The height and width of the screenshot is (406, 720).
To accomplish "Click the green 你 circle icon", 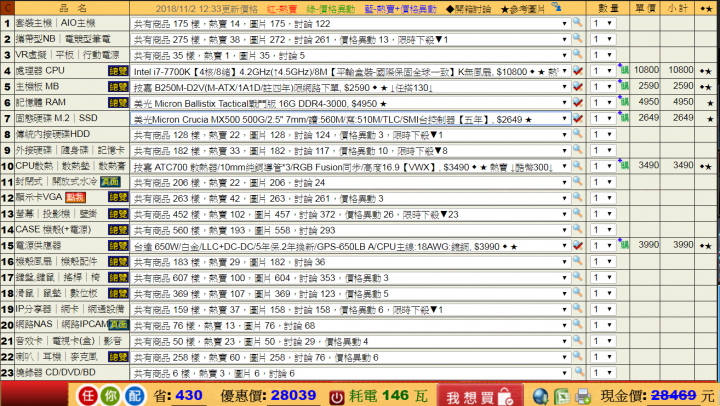I will pyautogui.click(x=110, y=395).
